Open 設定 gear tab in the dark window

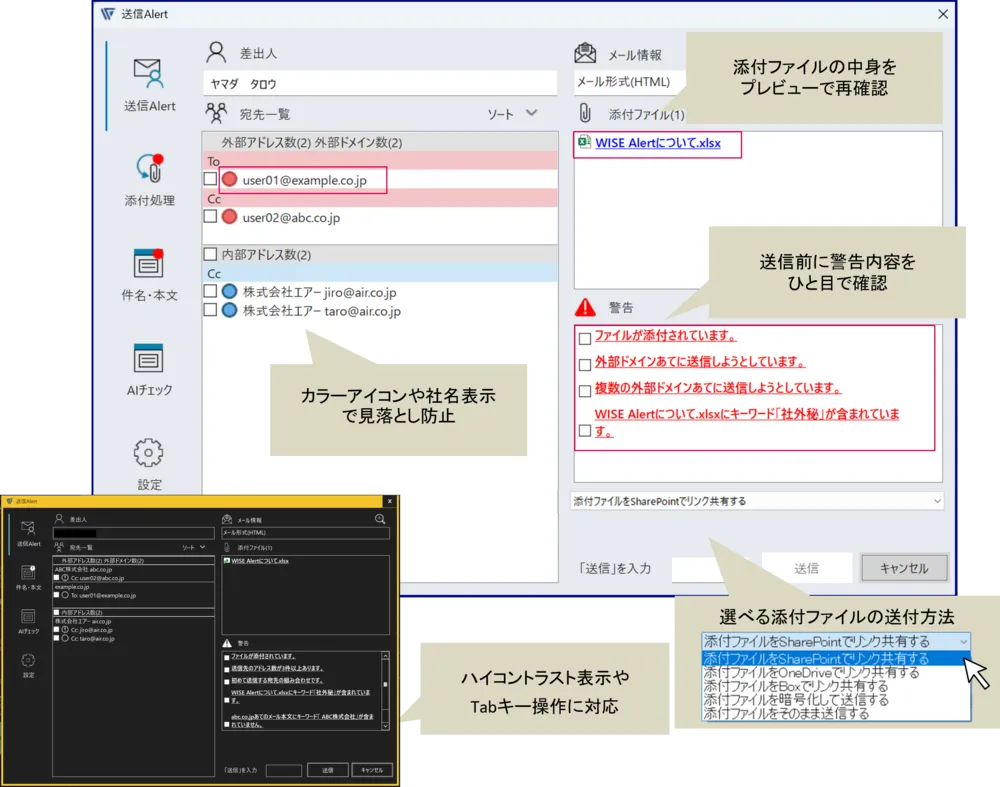click(28, 665)
